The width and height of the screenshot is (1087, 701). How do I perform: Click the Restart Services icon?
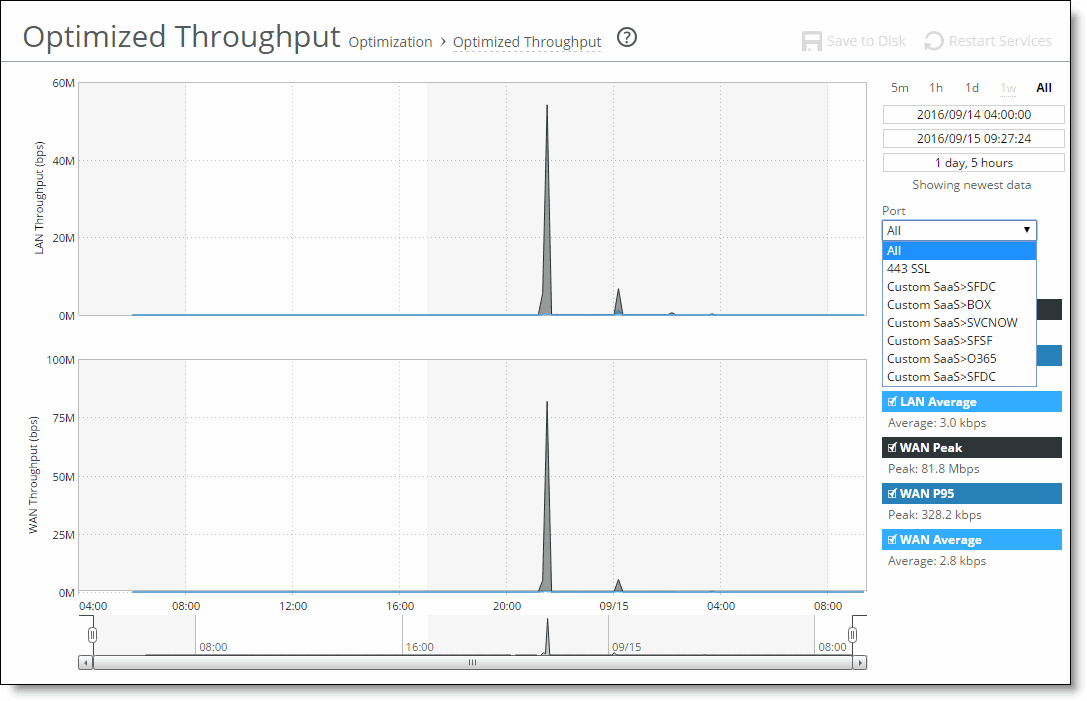click(x=933, y=41)
